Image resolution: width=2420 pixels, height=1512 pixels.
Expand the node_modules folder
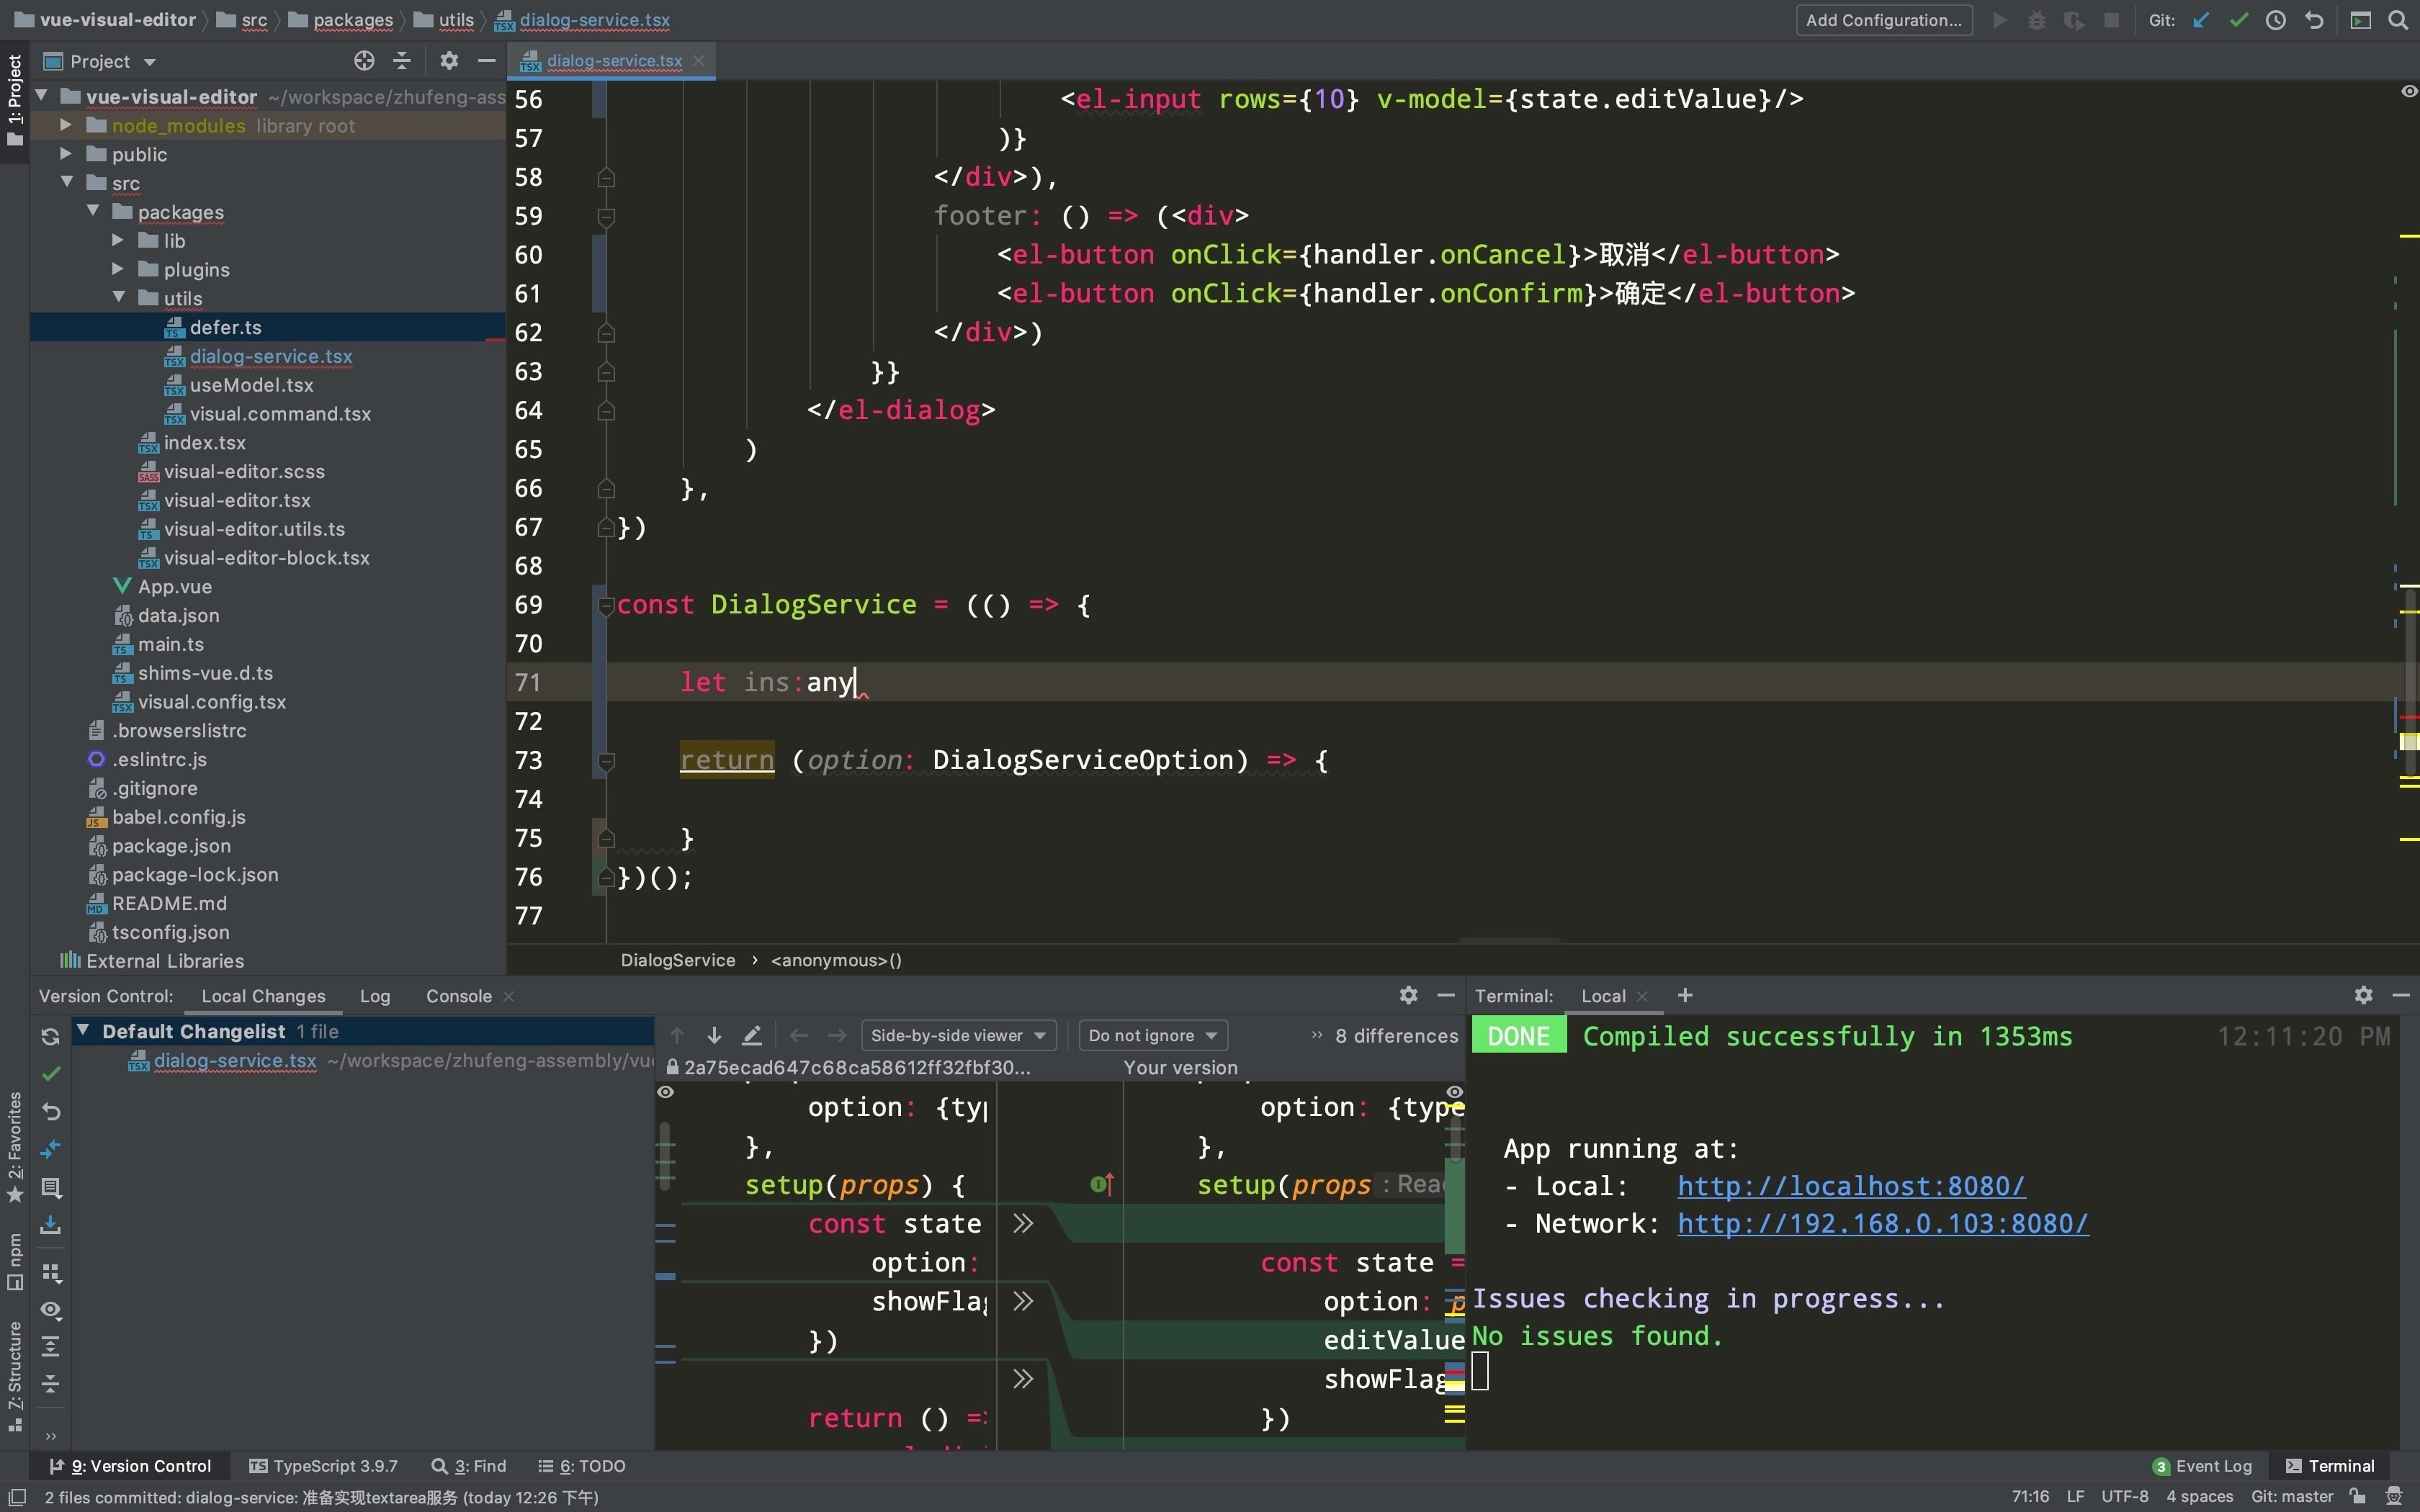pos(66,125)
